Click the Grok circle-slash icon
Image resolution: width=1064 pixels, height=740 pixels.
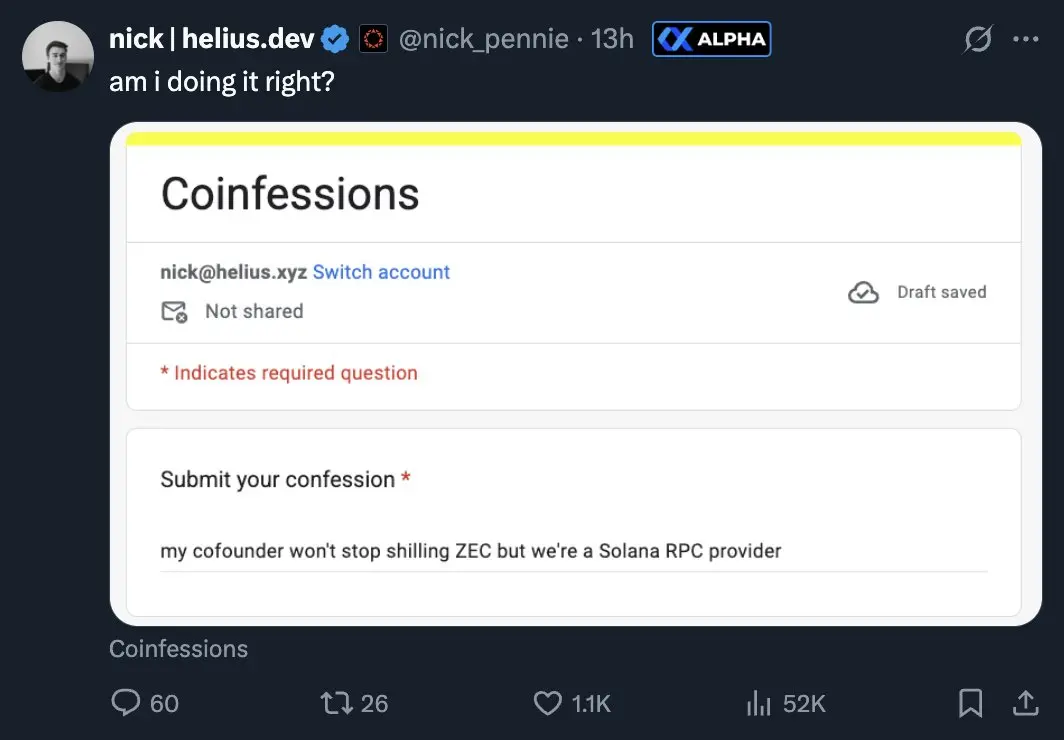(x=977, y=40)
